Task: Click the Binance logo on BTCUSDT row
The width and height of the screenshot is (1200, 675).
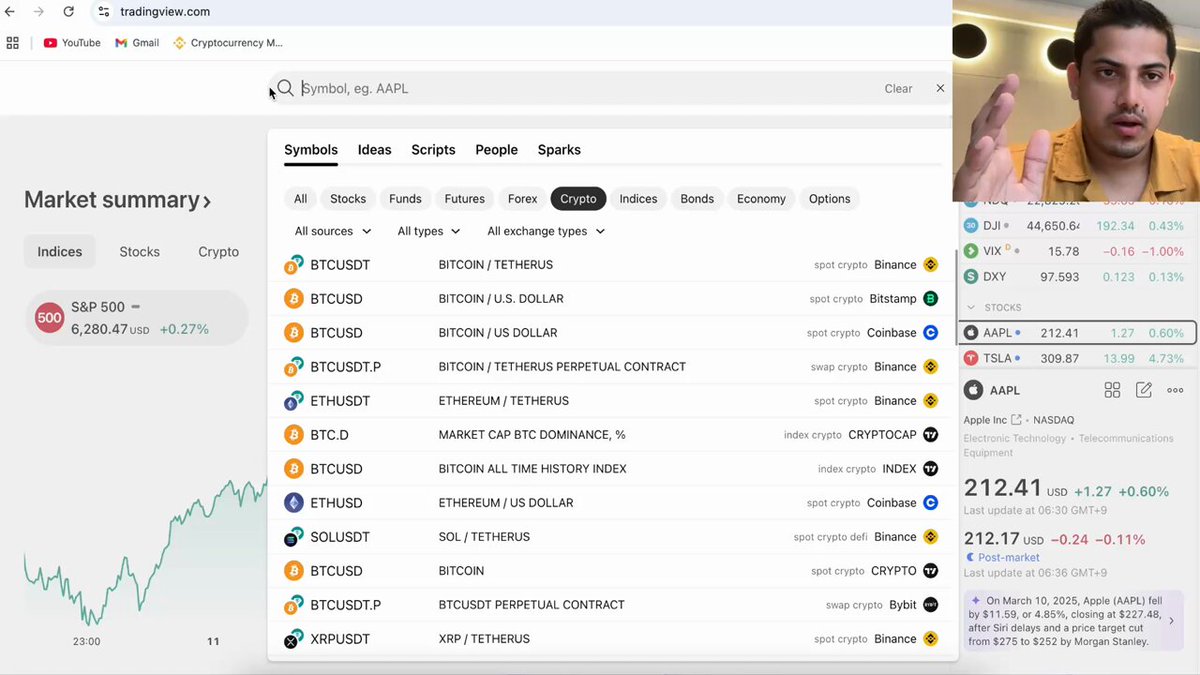Action: (x=930, y=265)
